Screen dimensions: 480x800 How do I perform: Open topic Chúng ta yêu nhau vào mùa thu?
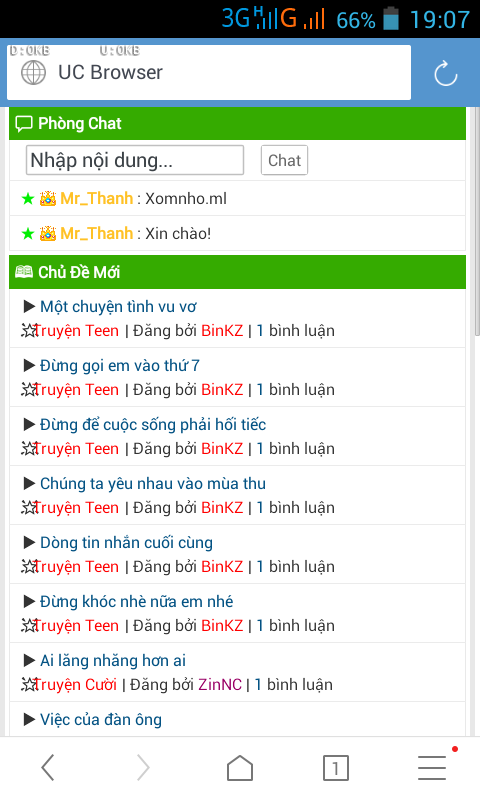click(153, 484)
